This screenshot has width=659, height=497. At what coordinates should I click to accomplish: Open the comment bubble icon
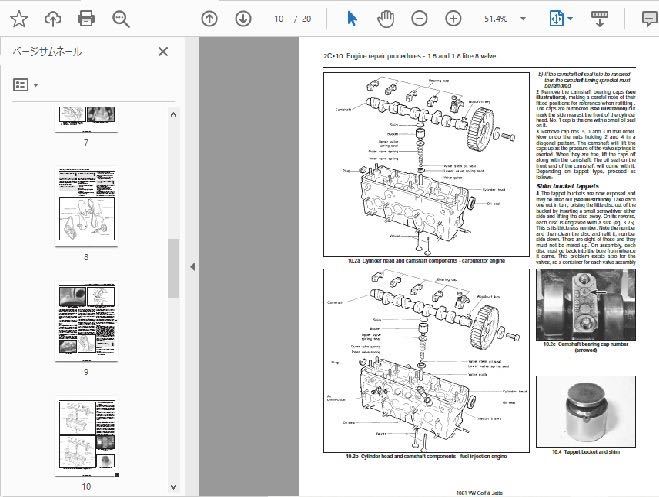tap(650, 19)
